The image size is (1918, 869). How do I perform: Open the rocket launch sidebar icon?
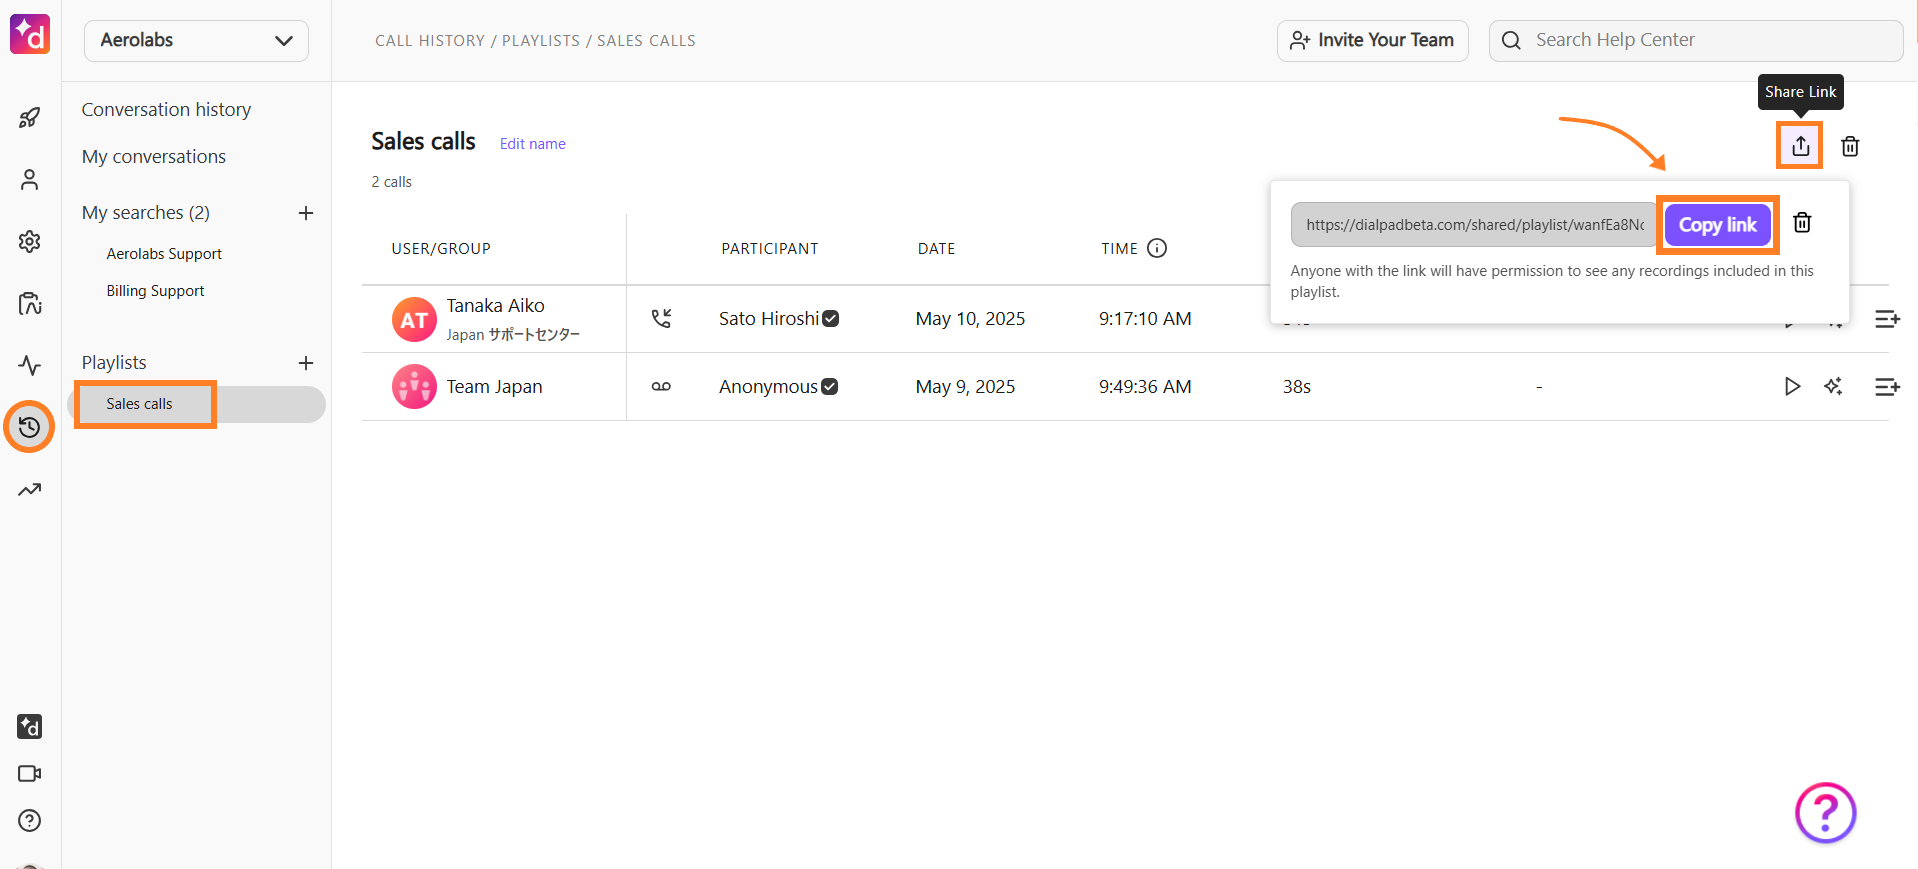click(30, 118)
